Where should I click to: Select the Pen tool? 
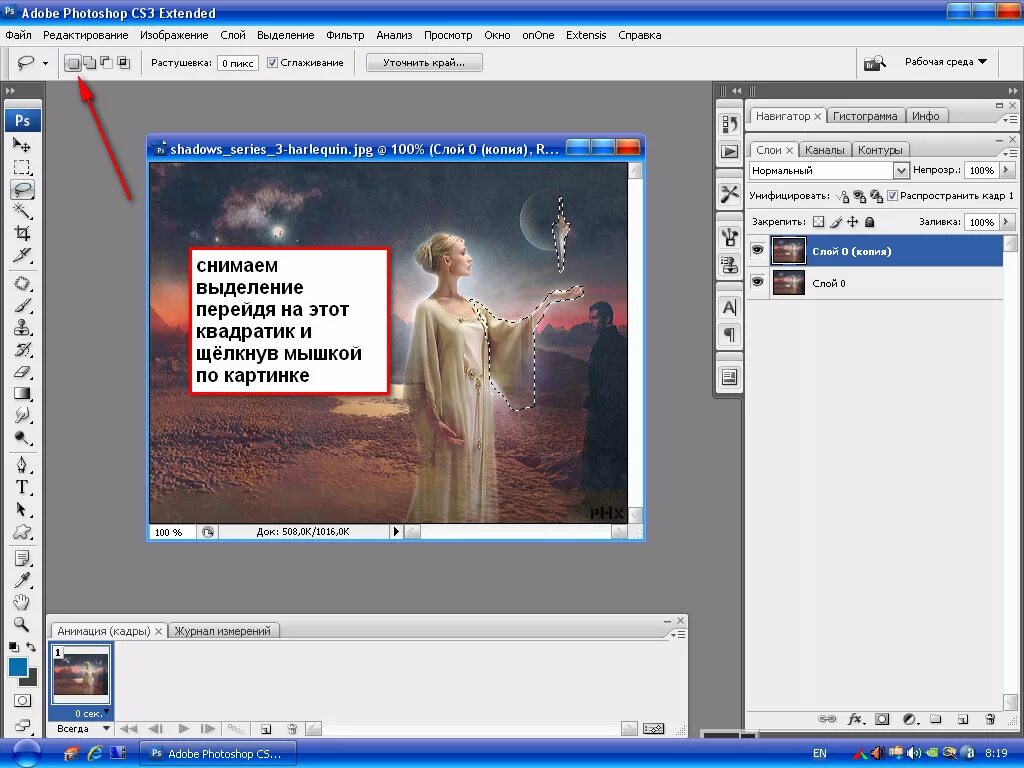pos(22,465)
